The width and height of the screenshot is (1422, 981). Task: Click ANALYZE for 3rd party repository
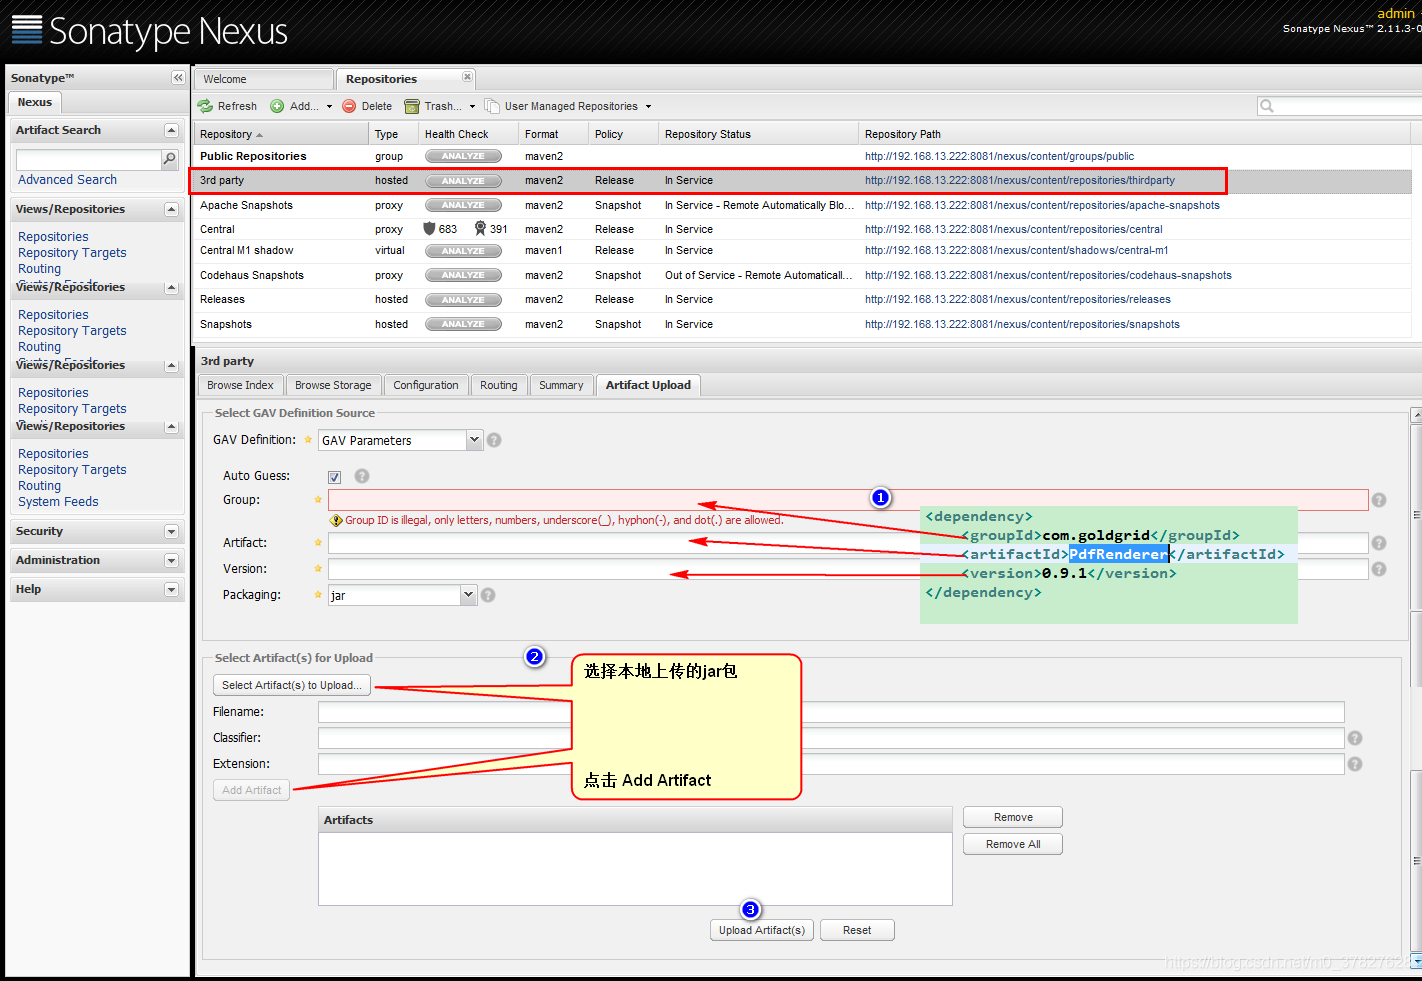[463, 181]
